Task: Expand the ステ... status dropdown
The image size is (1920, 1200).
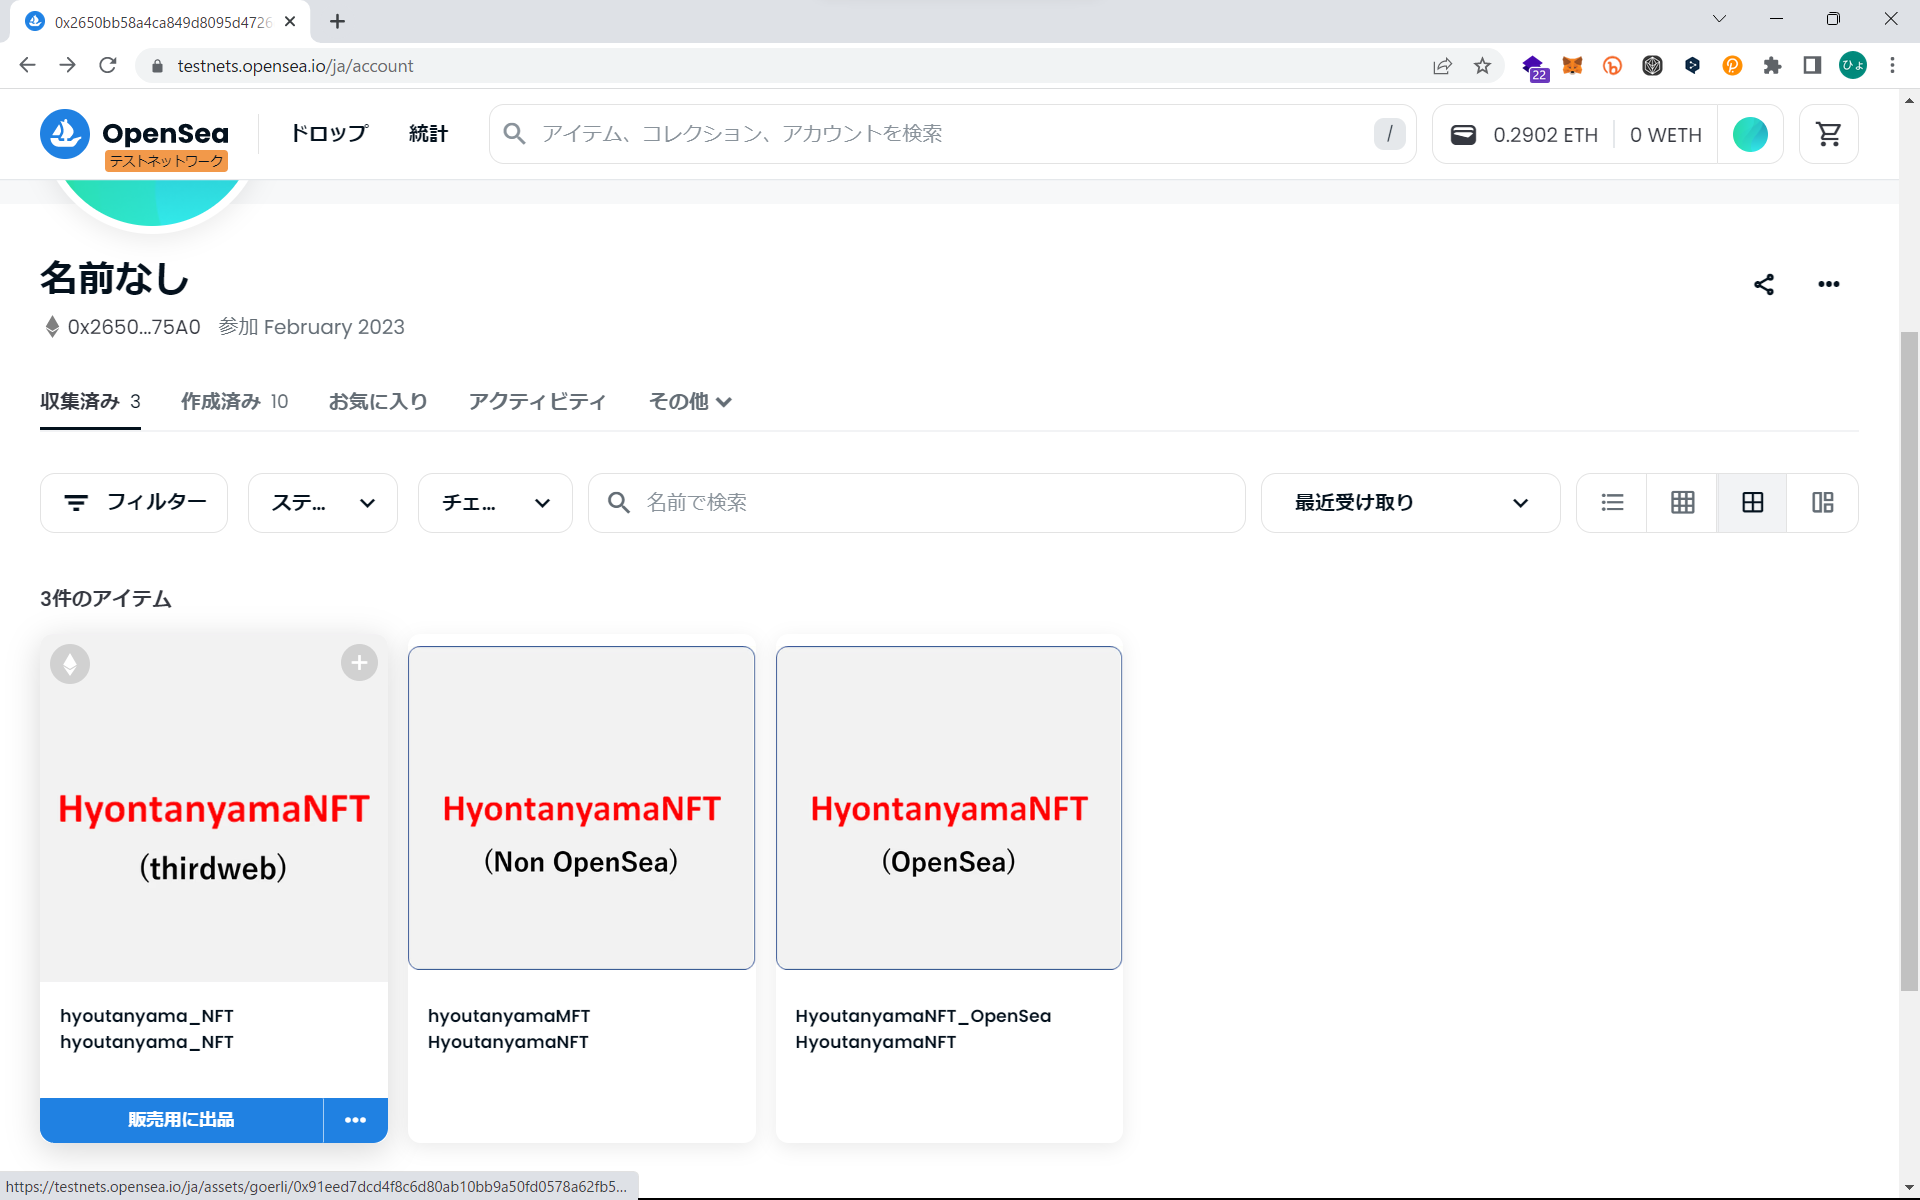Action: coord(323,503)
